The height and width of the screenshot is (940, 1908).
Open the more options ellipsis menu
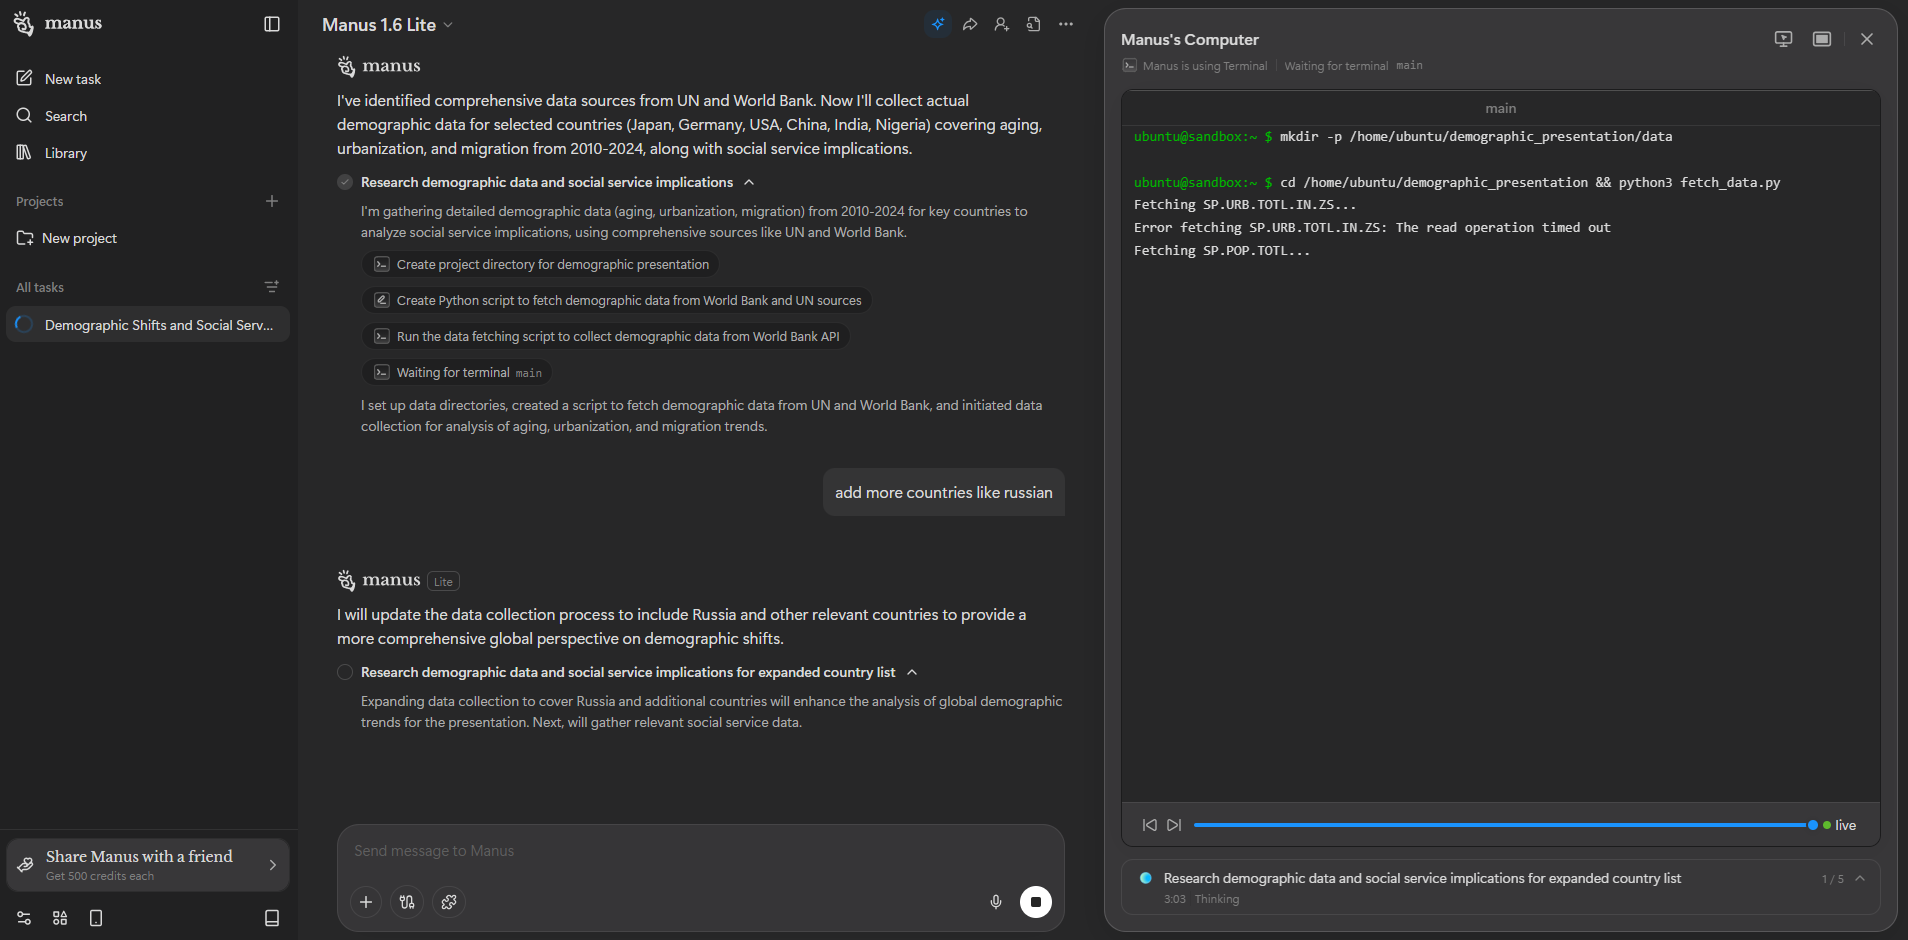(x=1066, y=24)
